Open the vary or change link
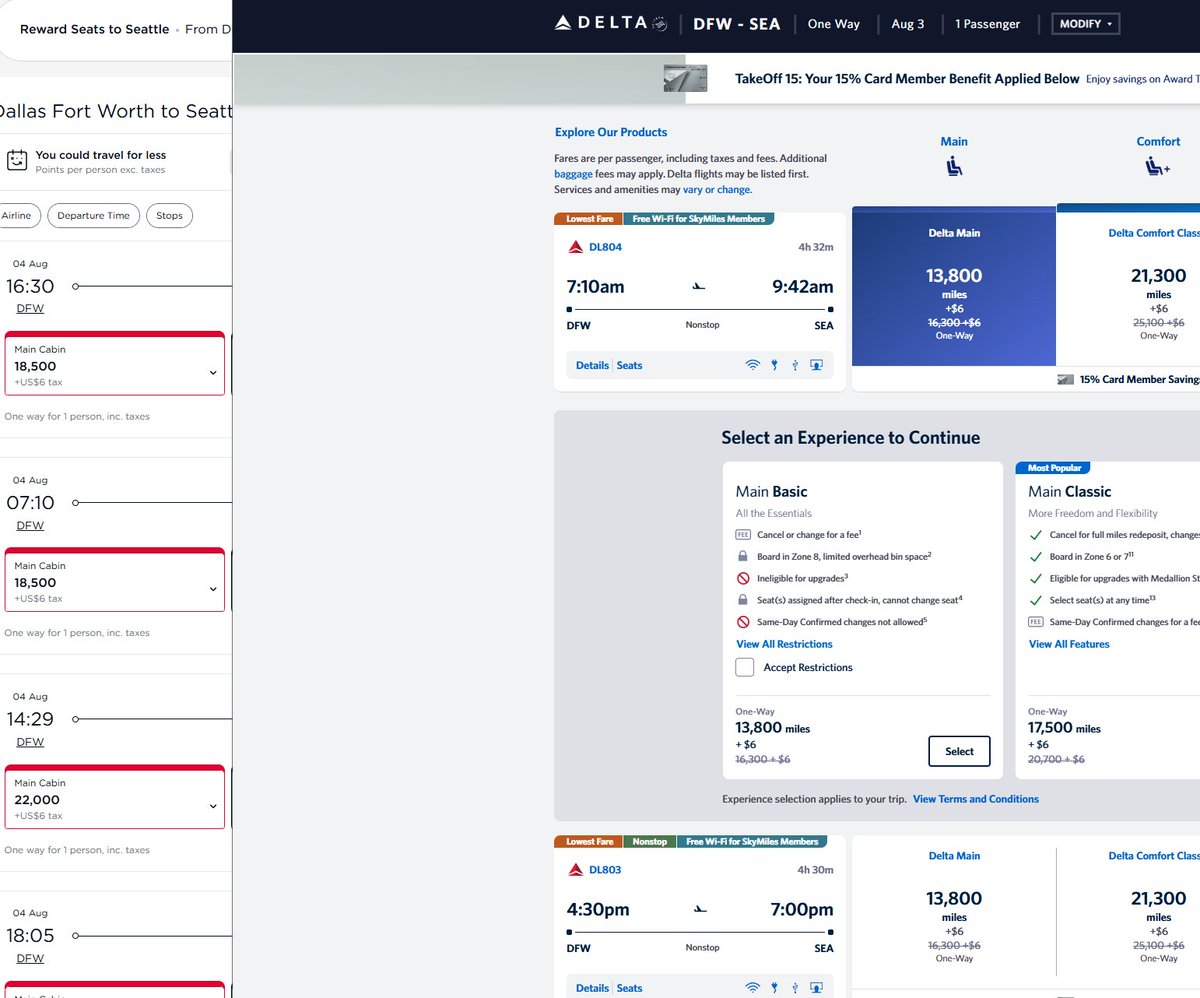Image resolution: width=1200 pixels, height=998 pixels. [x=717, y=189]
